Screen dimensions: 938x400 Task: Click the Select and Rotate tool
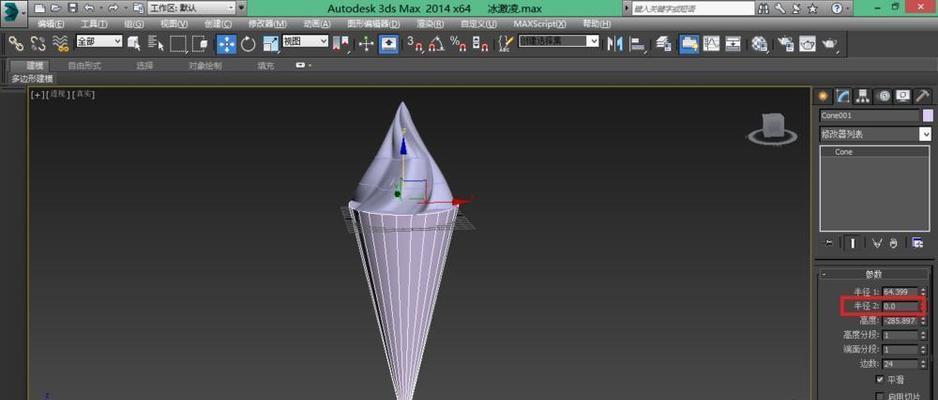tap(247, 43)
